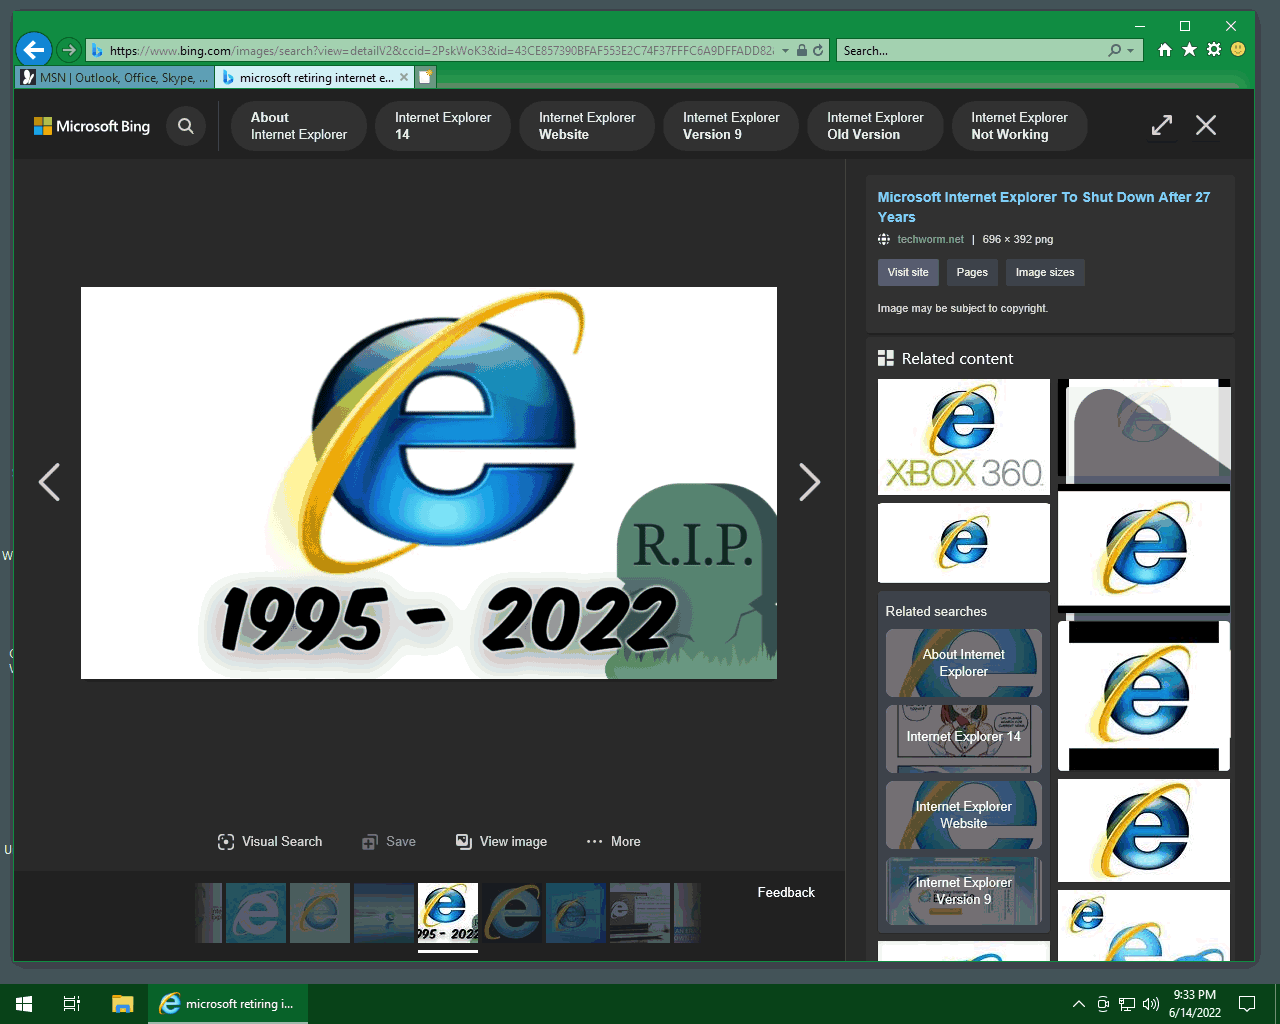The height and width of the screenshot is (1024, 1280).
Task: Open 'Internet Explorer Website' related search tile
Action: pyautogui.click(x=964, y=815)
